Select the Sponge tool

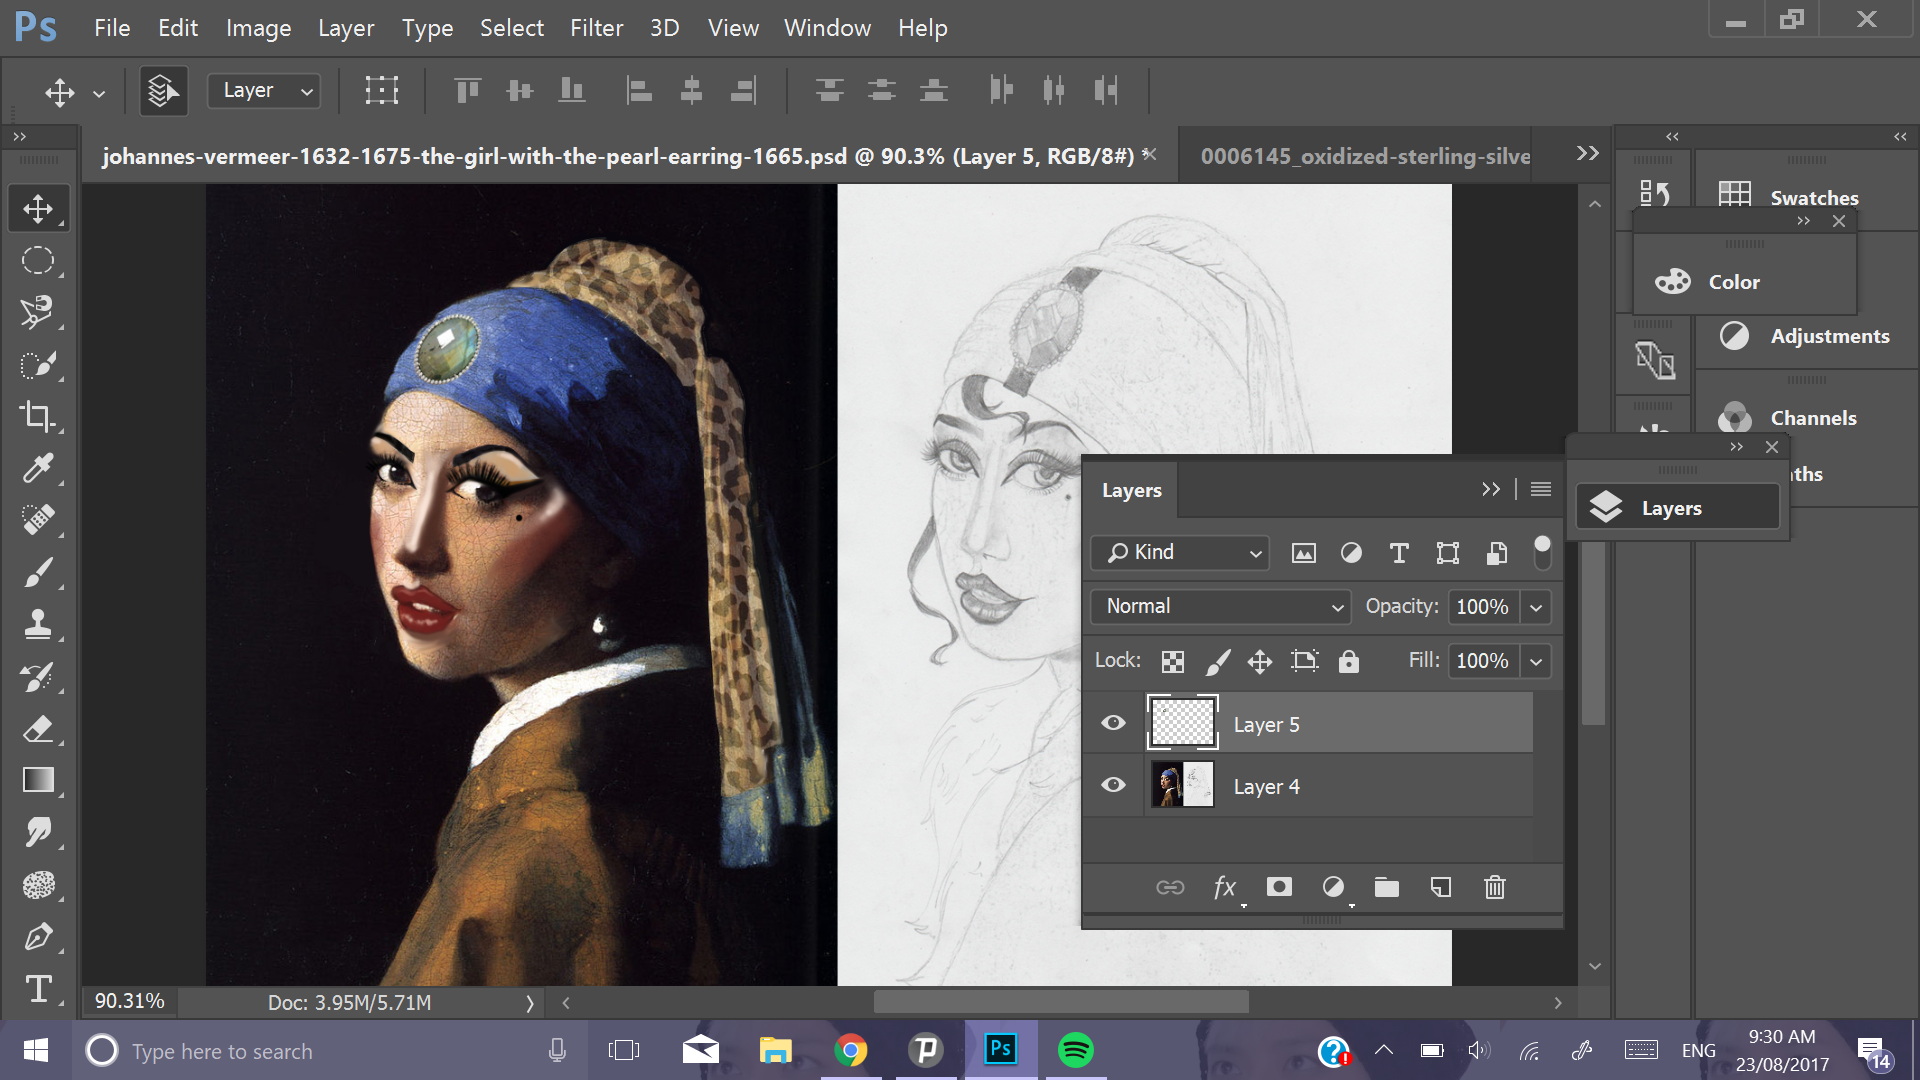pyautogui.click(x=38, y=884)
